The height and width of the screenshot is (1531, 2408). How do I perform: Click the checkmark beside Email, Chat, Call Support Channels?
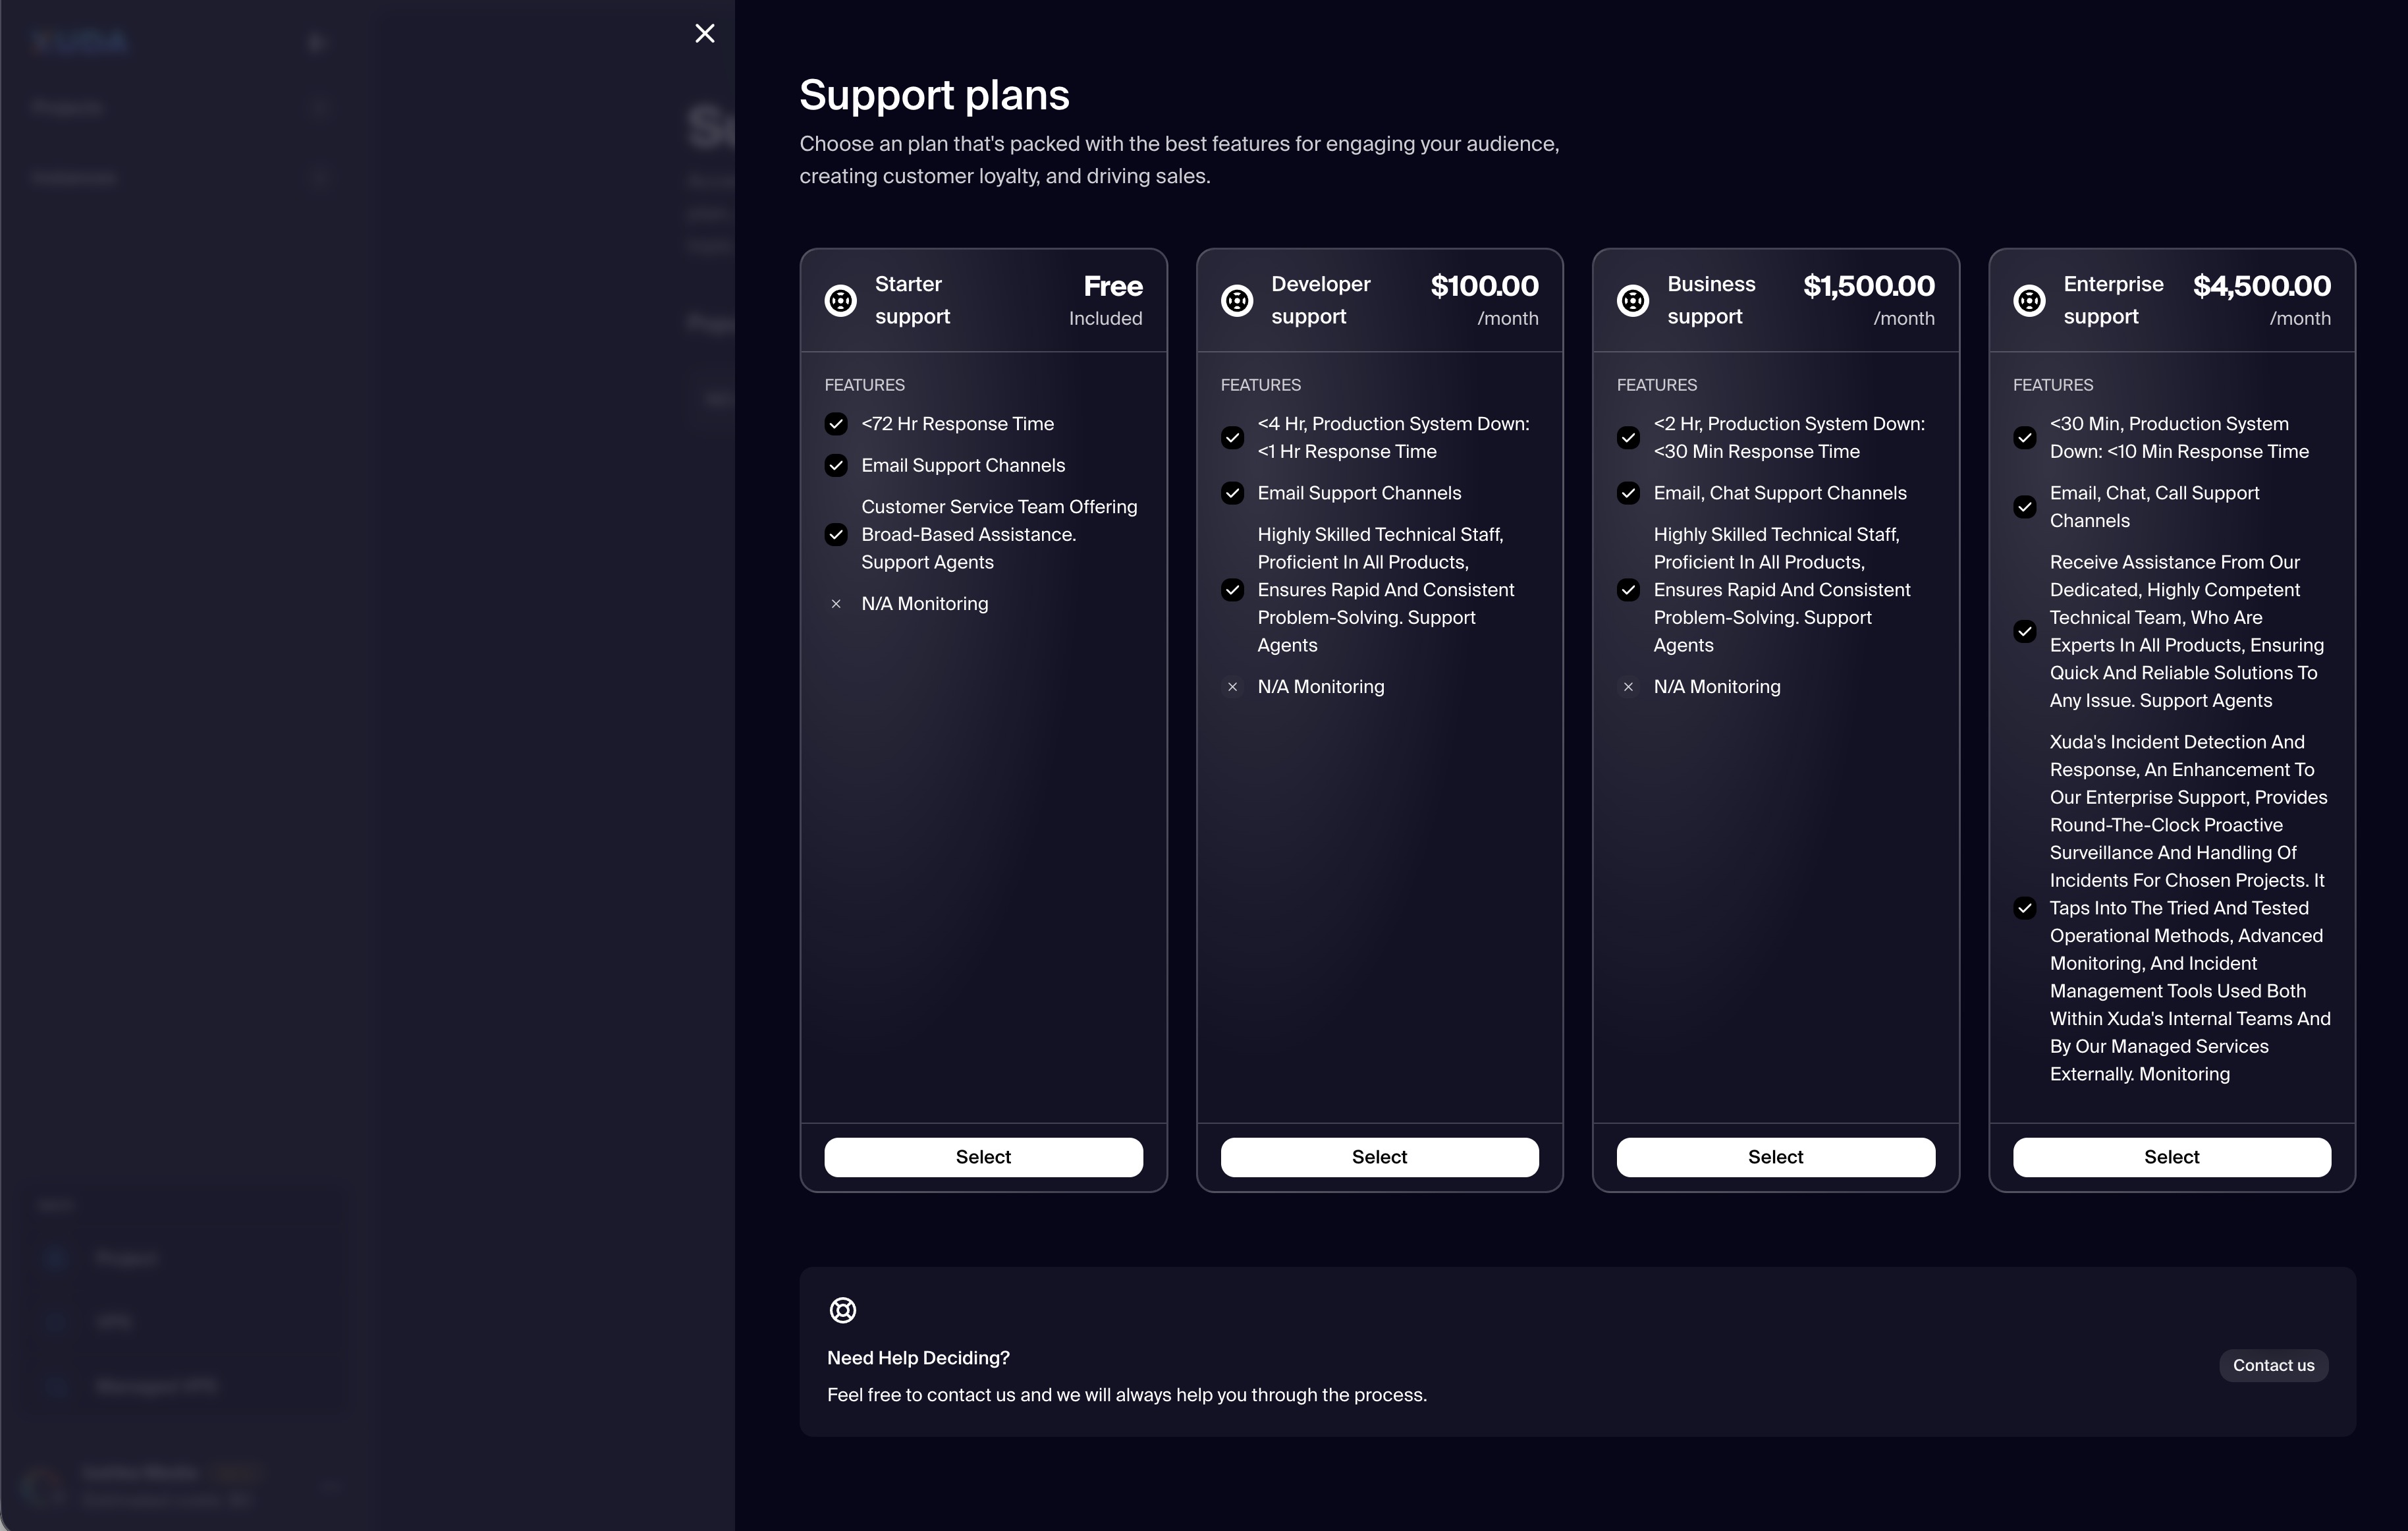tap(2025, 507)
